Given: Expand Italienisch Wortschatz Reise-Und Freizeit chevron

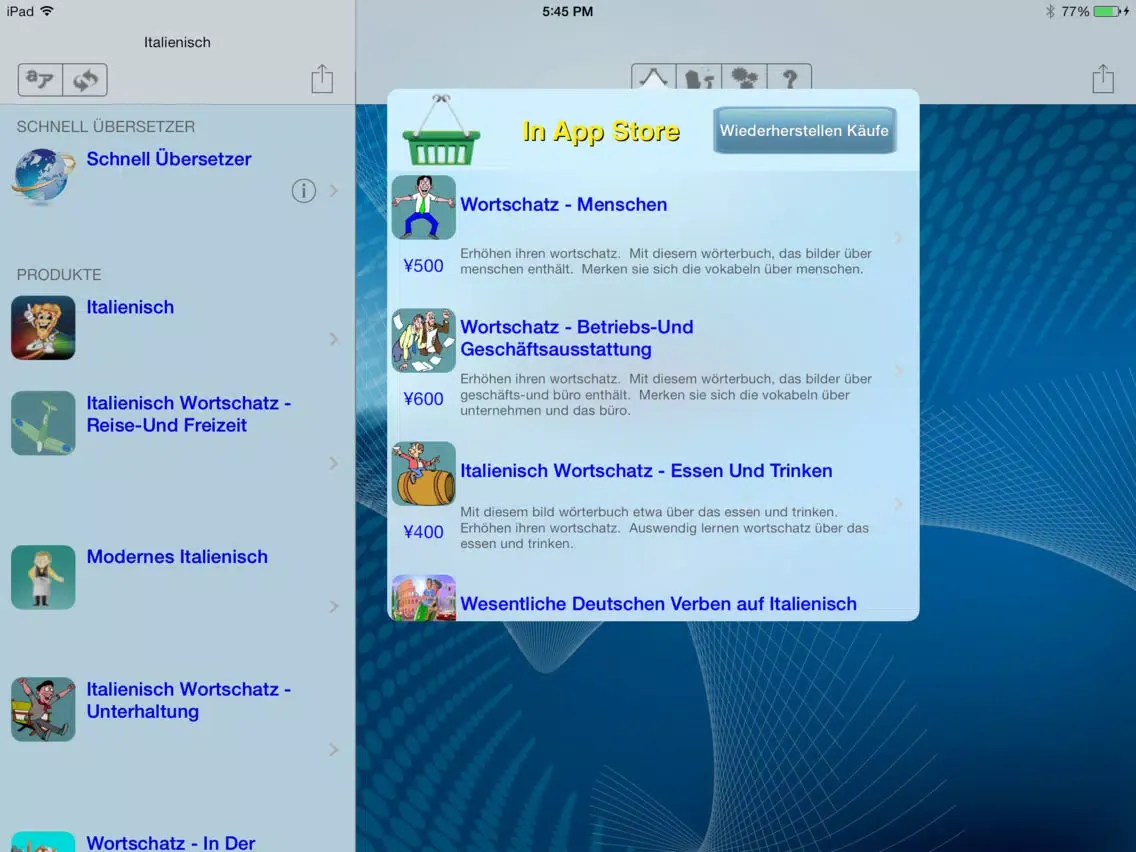Looking at the screenshot, I should [333, 463].
